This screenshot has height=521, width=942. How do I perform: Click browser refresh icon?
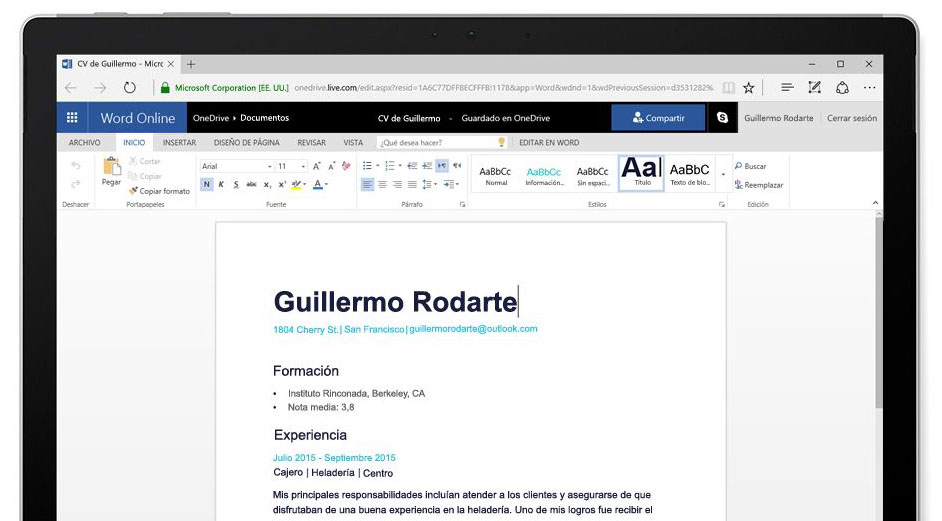pyautogui.click(x=130, y=88)
